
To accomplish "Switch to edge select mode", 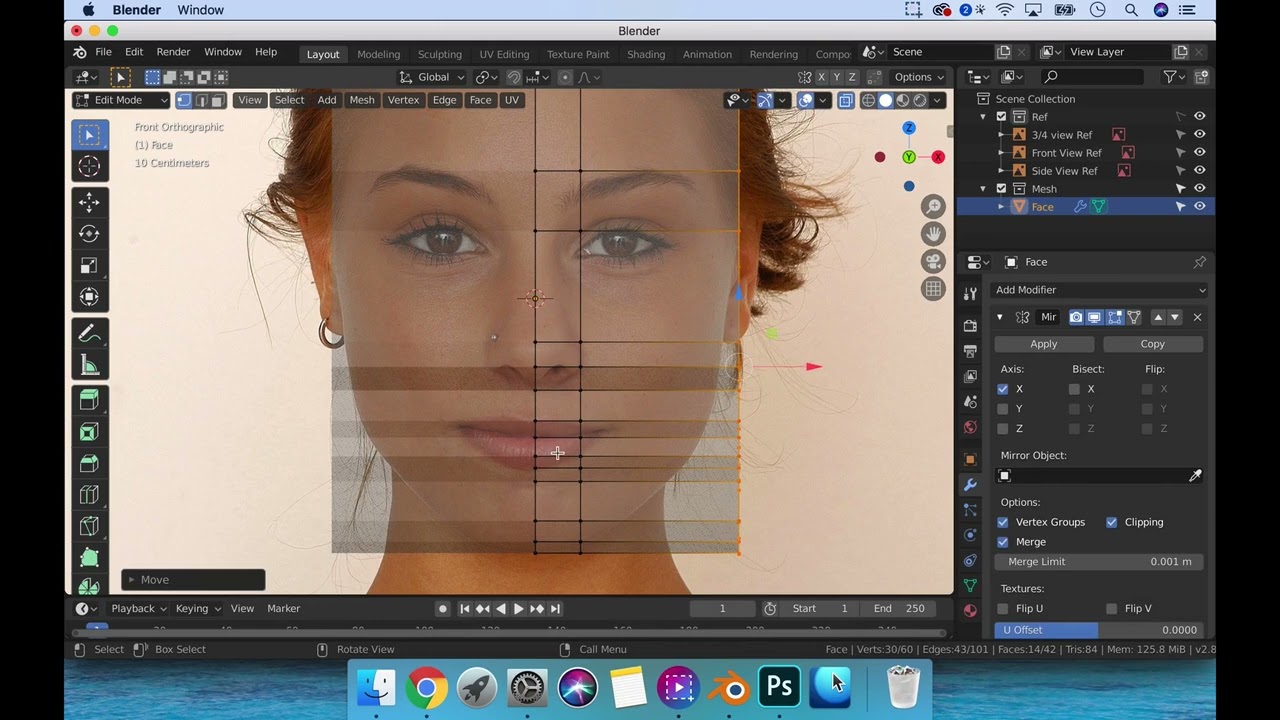I will (x=201, y=100).
